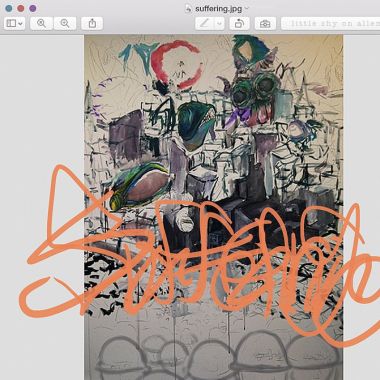Screen dimensions: 380x380
Task: Close the window with the blue button
Action: (9, 8)
